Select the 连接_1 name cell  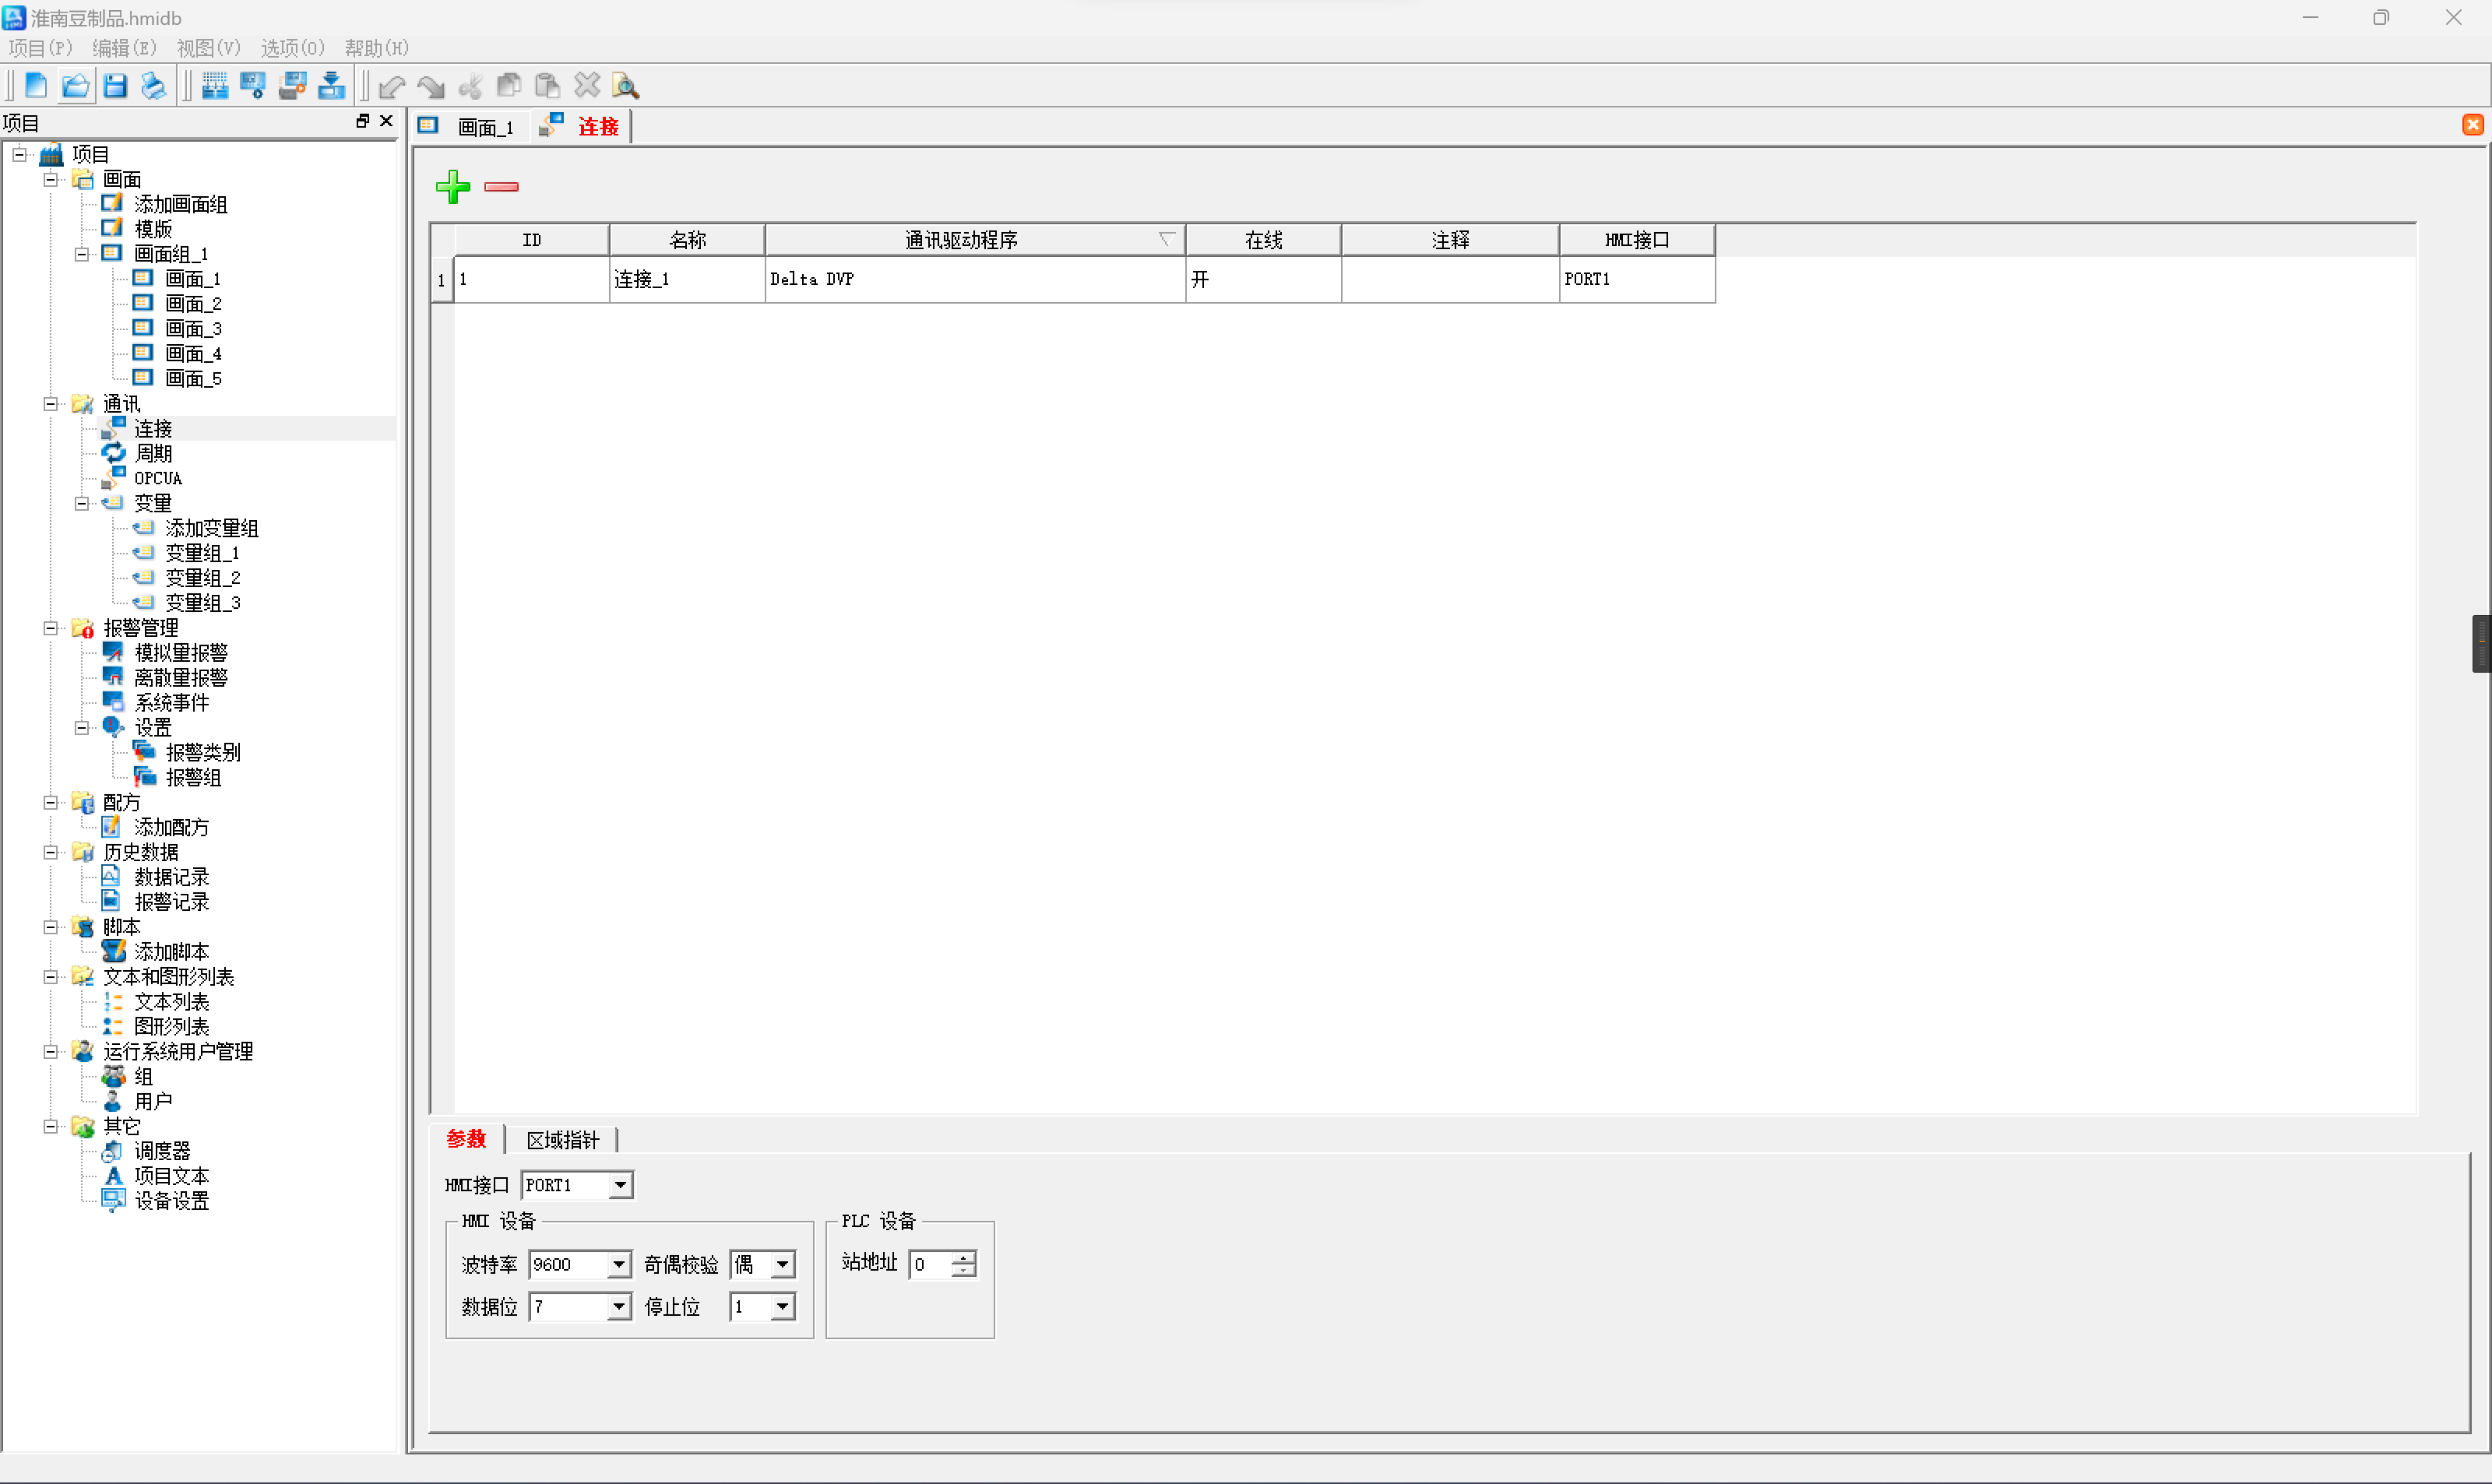click(x=687, y=279)
